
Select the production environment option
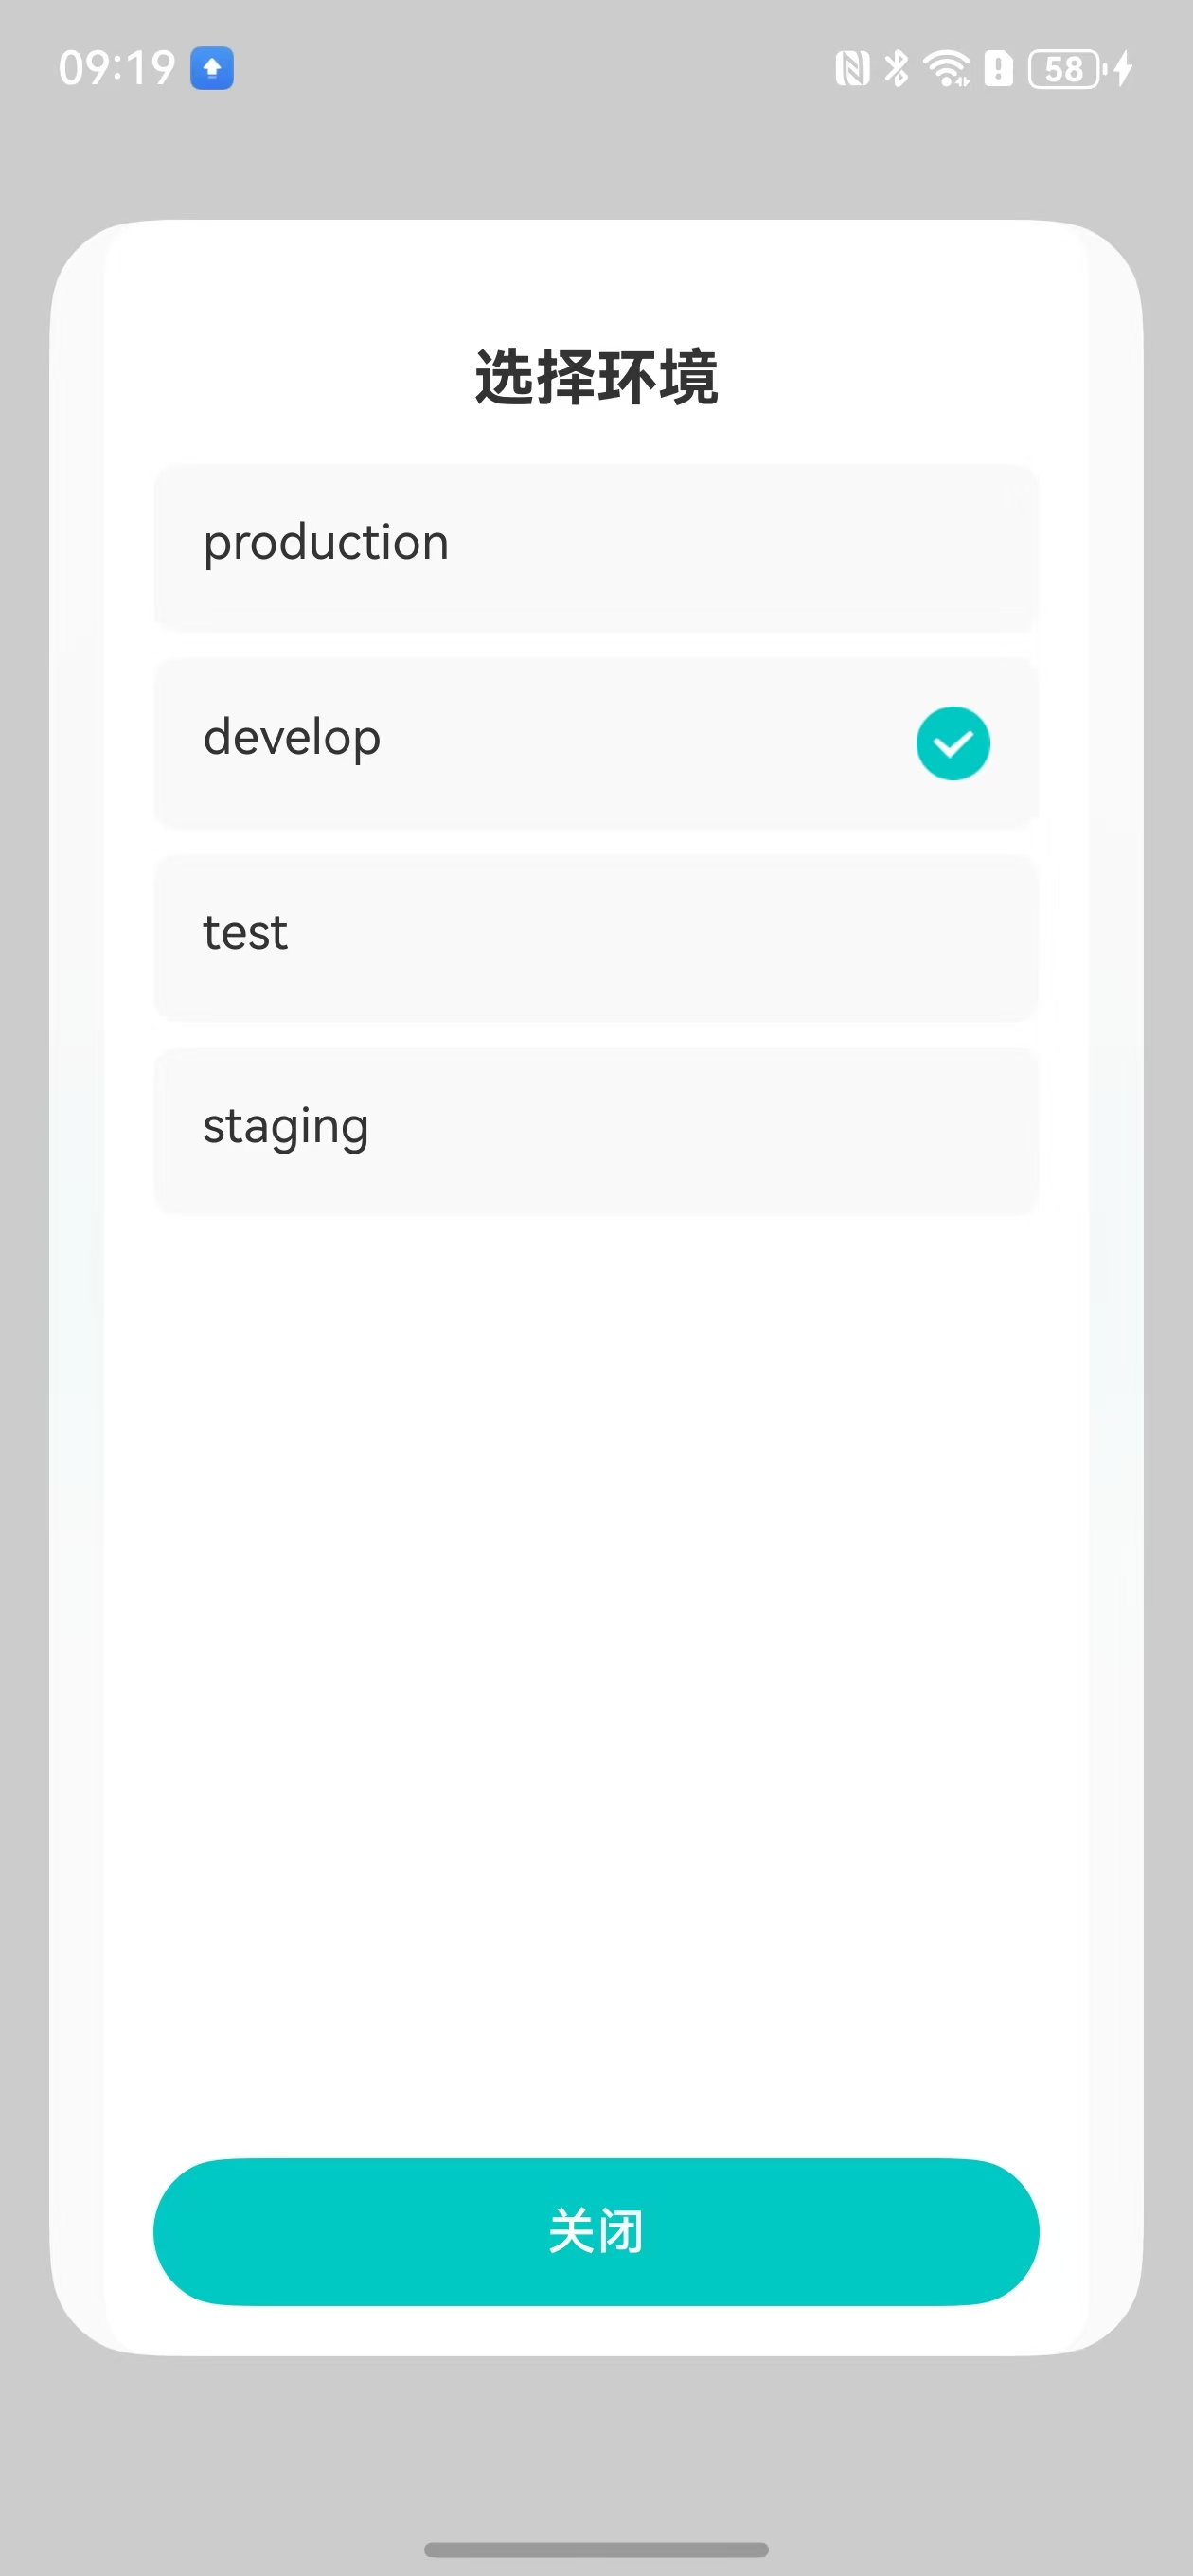(326, 543)
